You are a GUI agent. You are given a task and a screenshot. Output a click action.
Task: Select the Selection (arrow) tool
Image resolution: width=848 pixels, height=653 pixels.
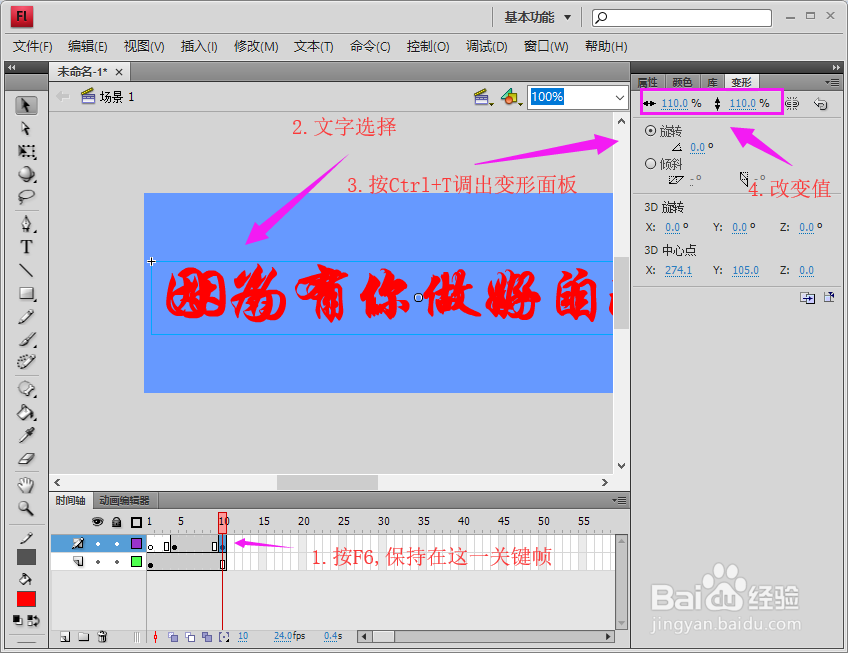(x=26, y=105)
